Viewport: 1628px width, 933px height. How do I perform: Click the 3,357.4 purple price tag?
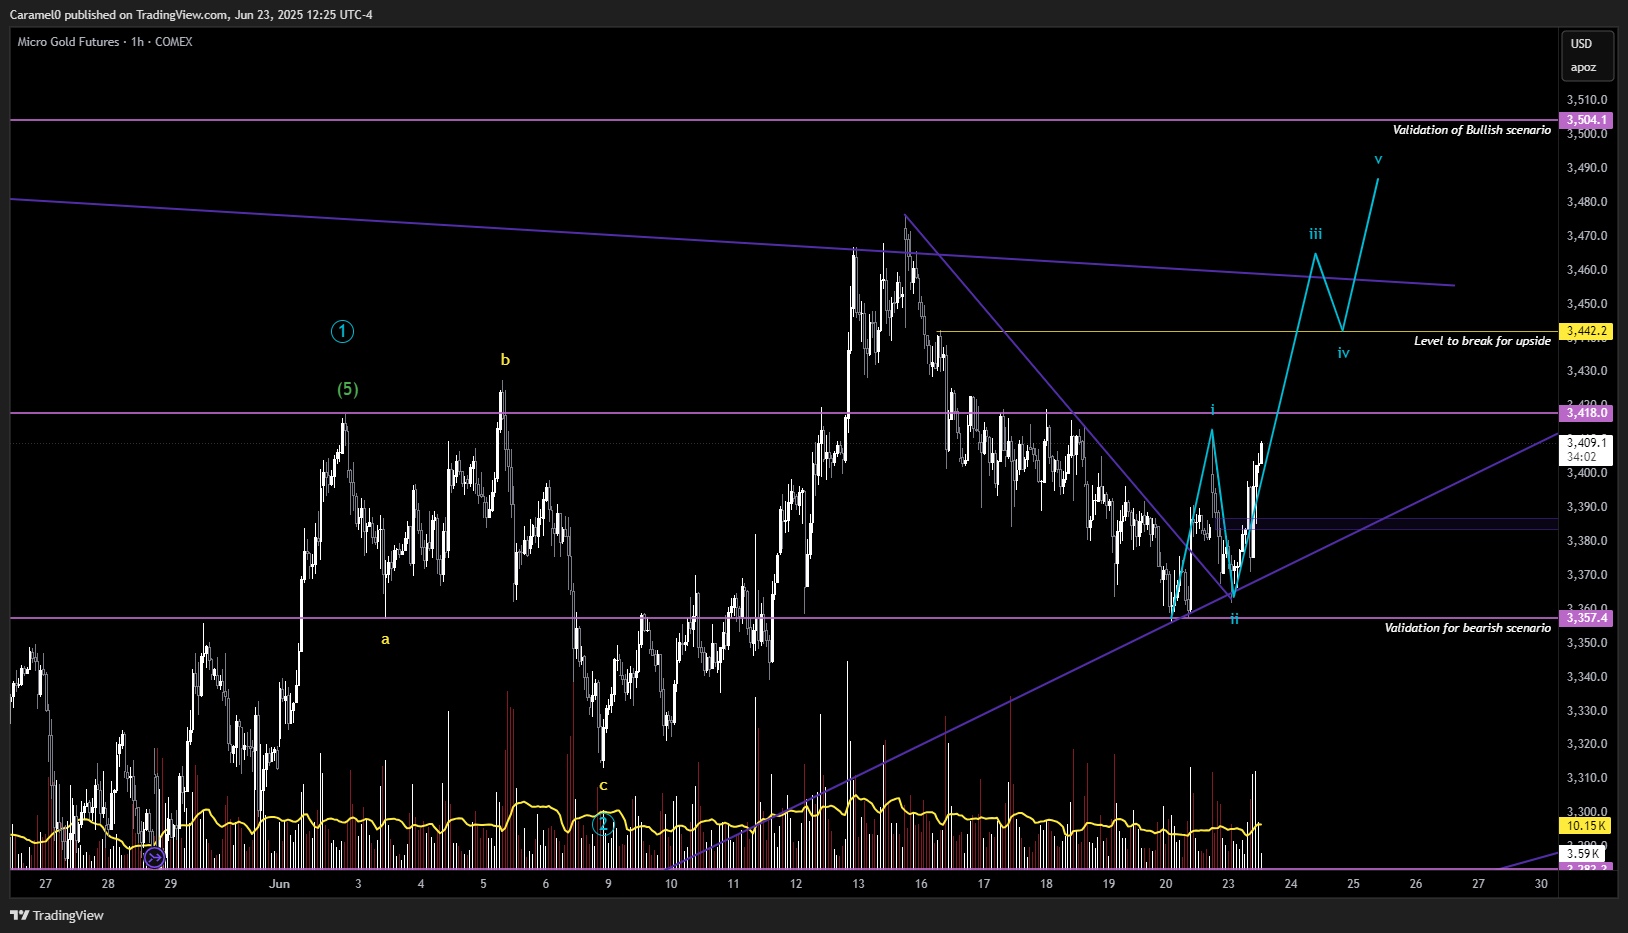pos(1587,618)
